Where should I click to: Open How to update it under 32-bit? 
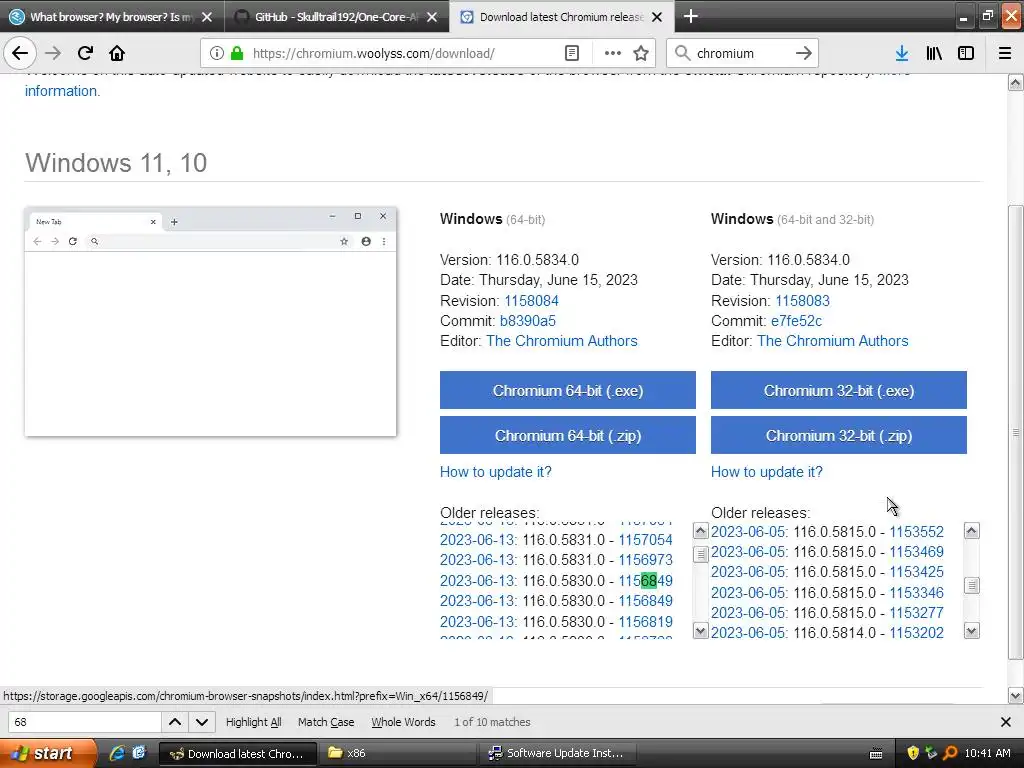coord(767,472)
